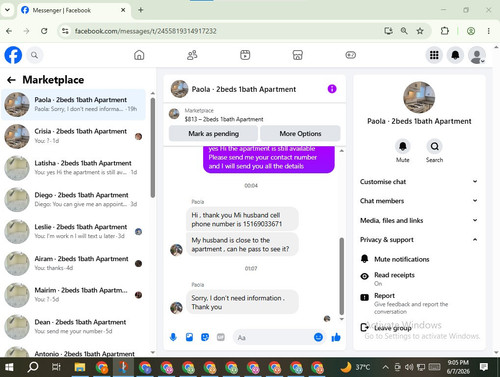Bookmark this page with star icon

420,31
